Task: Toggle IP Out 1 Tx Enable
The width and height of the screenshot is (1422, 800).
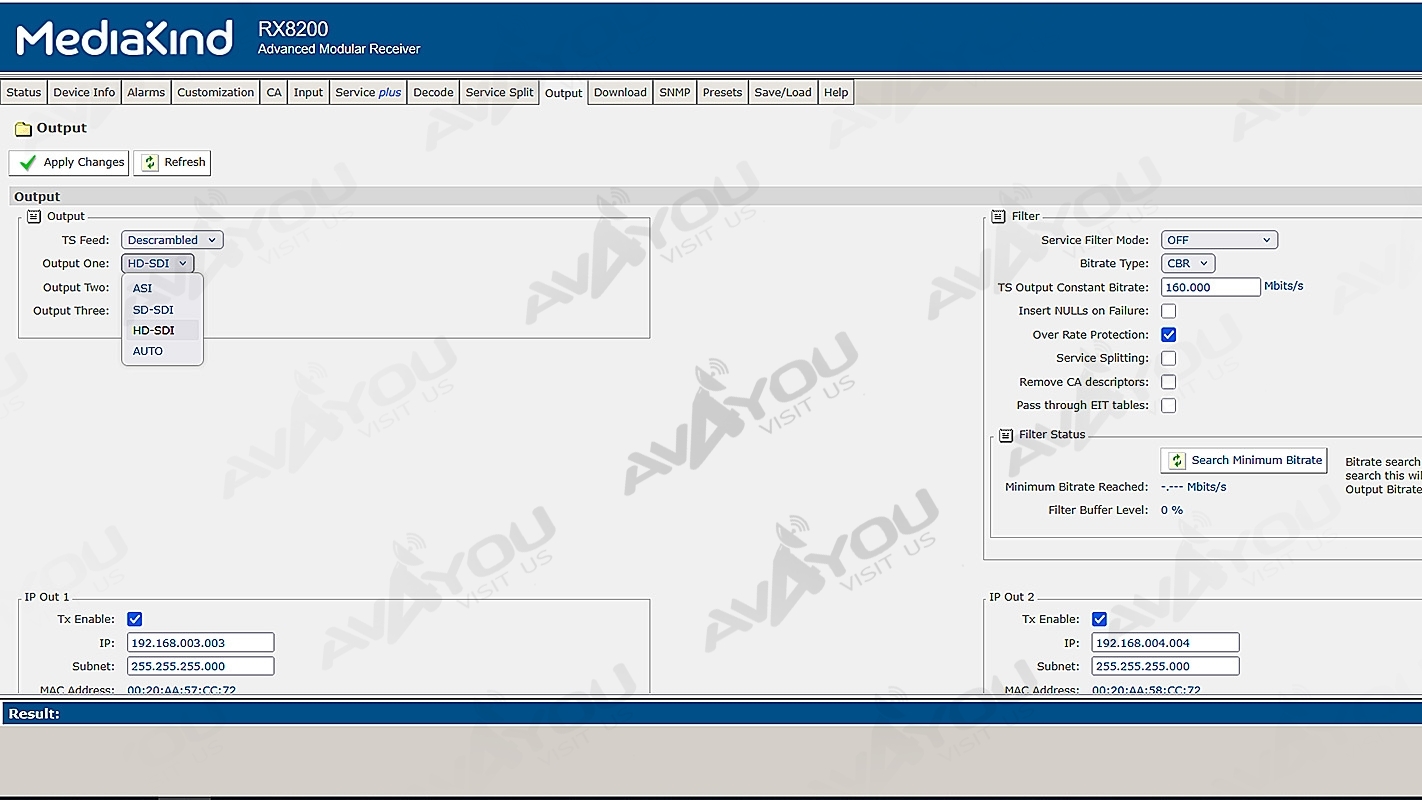Action: 135,619
